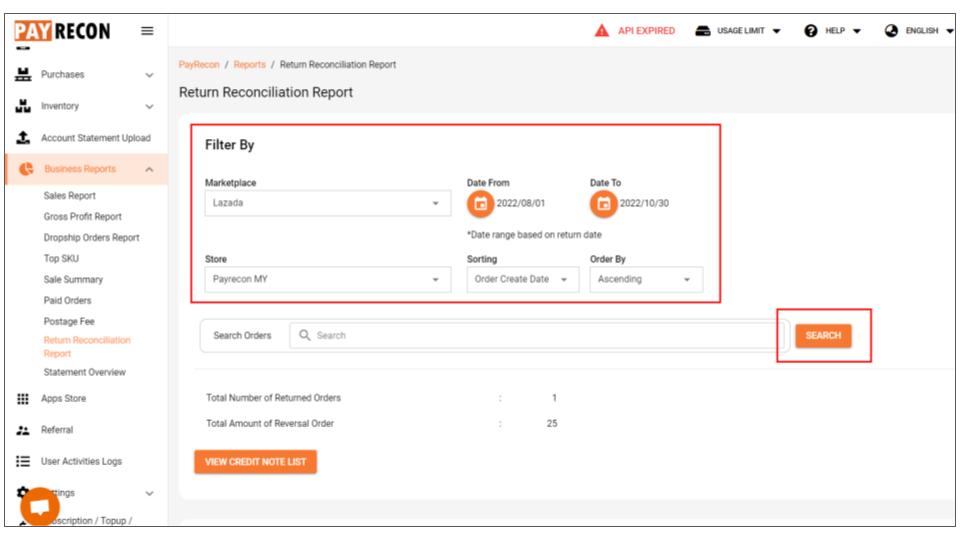Open the Help dropdown arrow
Screen dimensions: 960x540
tap(857, 31)
